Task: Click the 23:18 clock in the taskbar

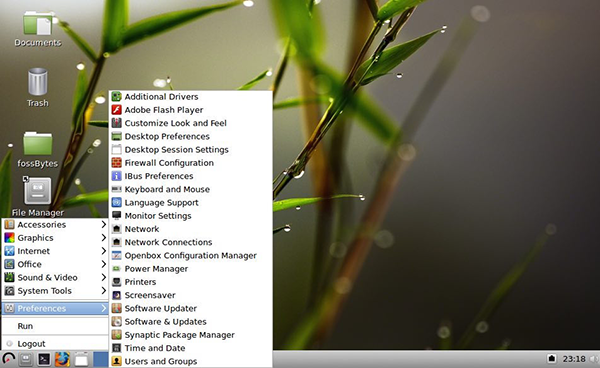Action: click(574, 359)
